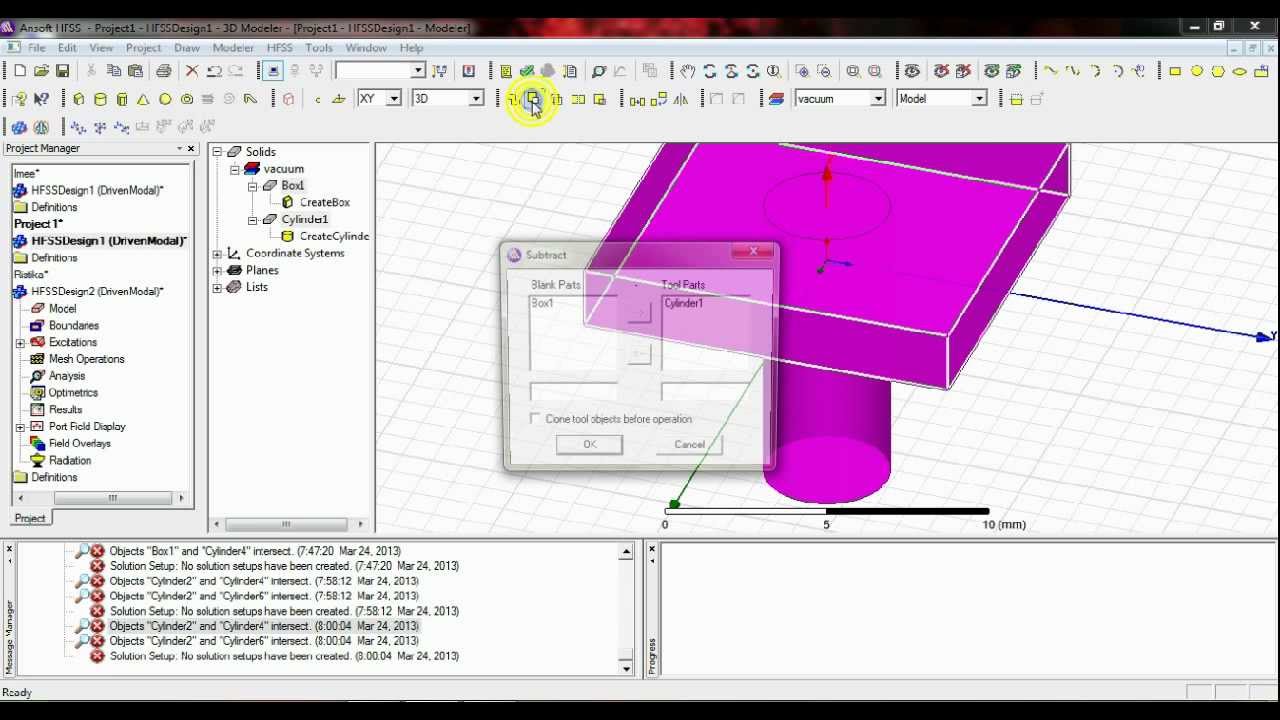Expand the Lists tree node
The width and height of the screenshot is (1280, 720).
217,287
